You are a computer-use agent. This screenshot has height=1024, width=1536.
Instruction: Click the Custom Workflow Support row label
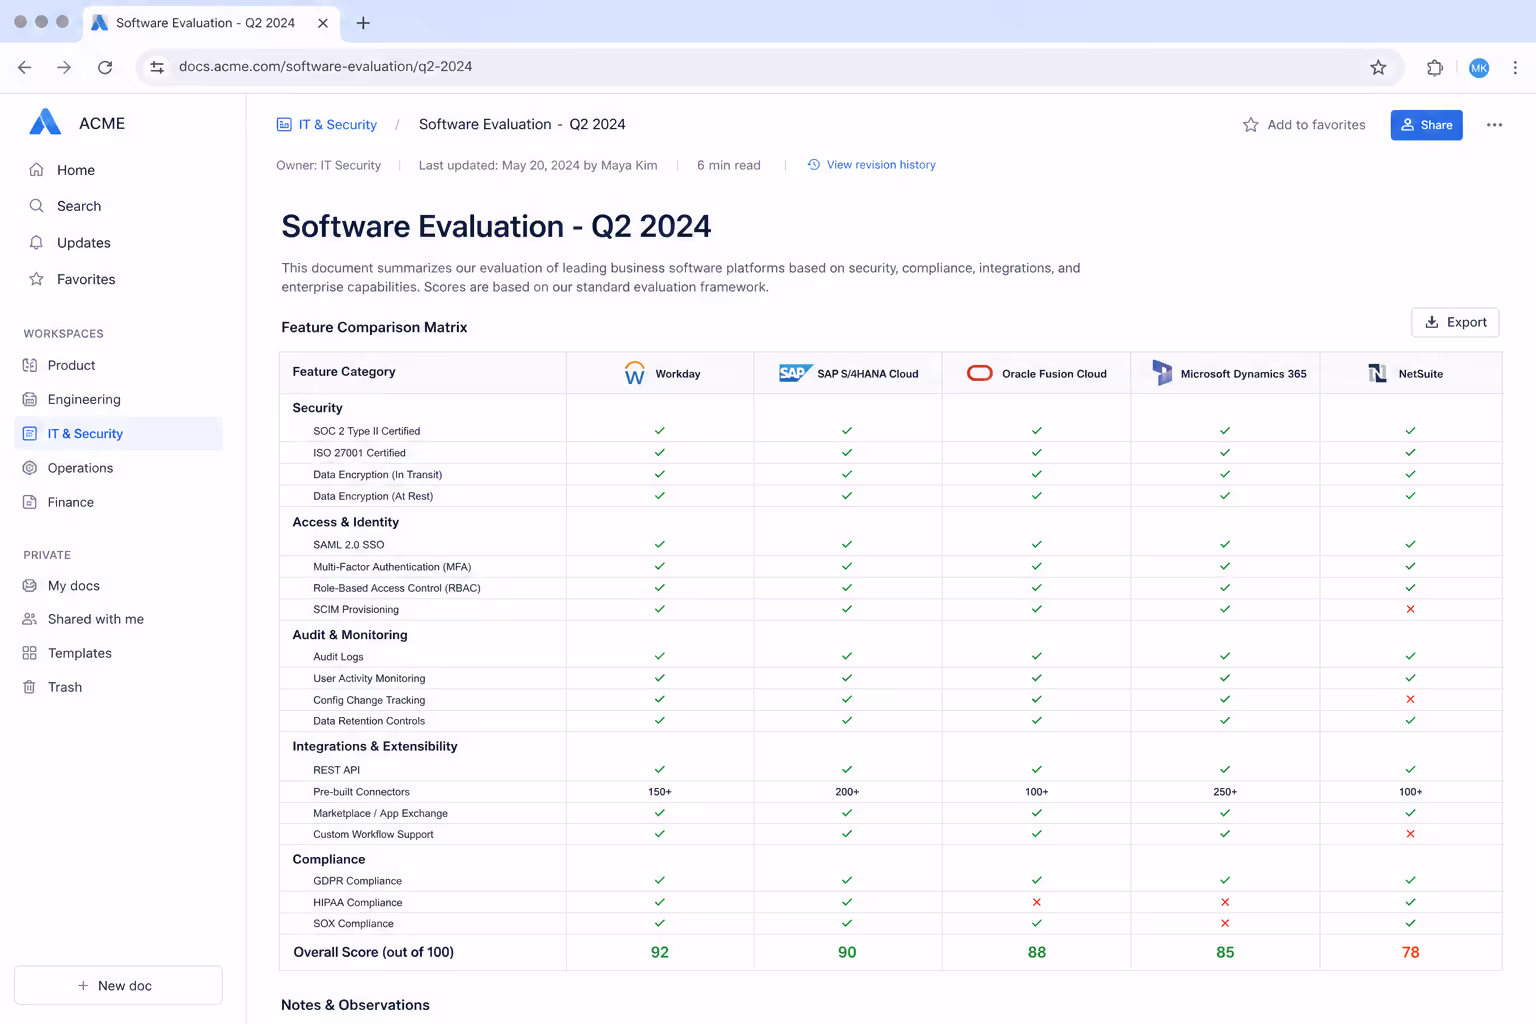tap(373, 834)
